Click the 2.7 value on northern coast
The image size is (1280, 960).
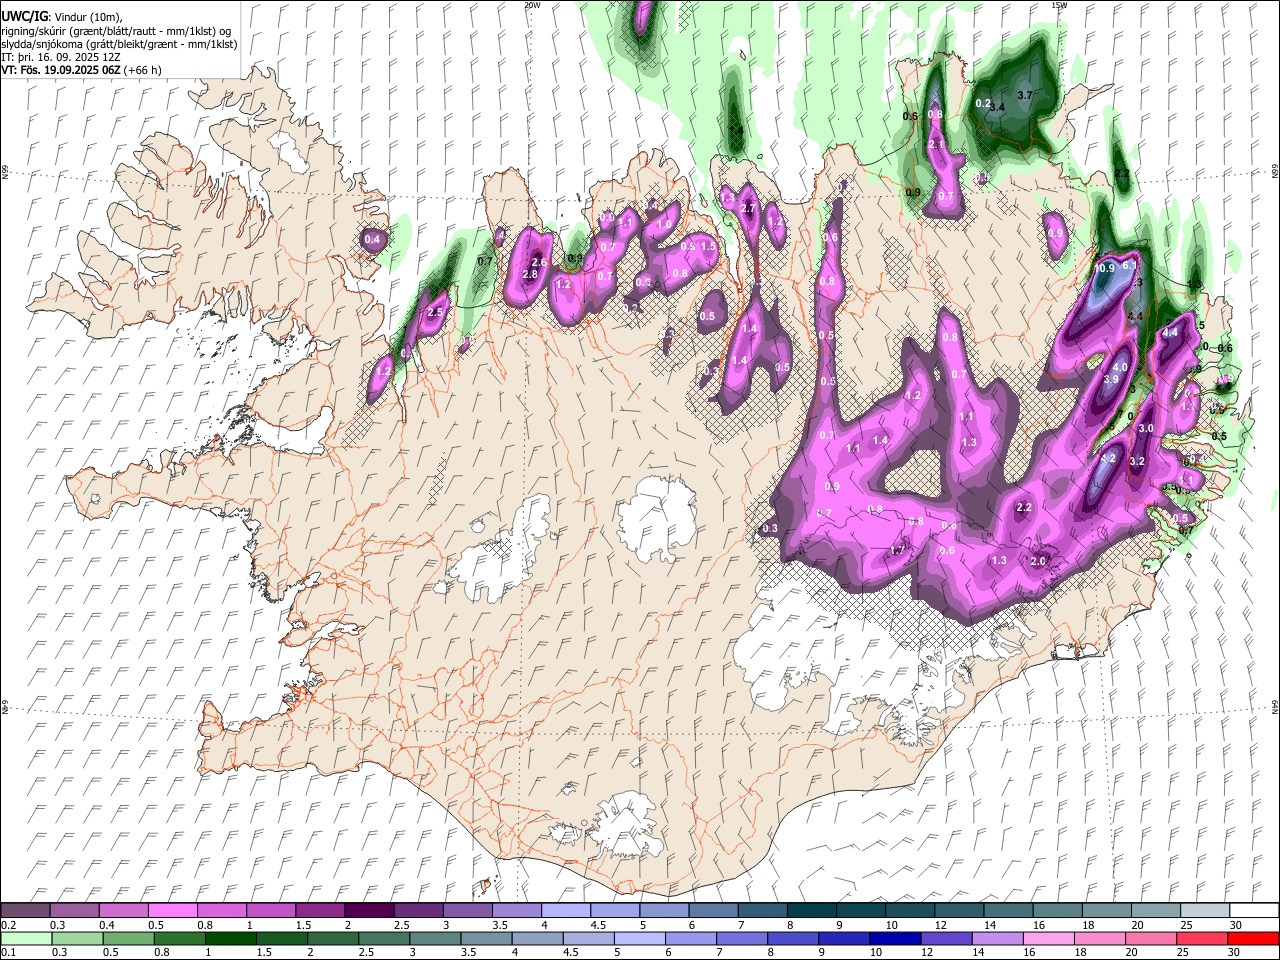tap(748, 208)
